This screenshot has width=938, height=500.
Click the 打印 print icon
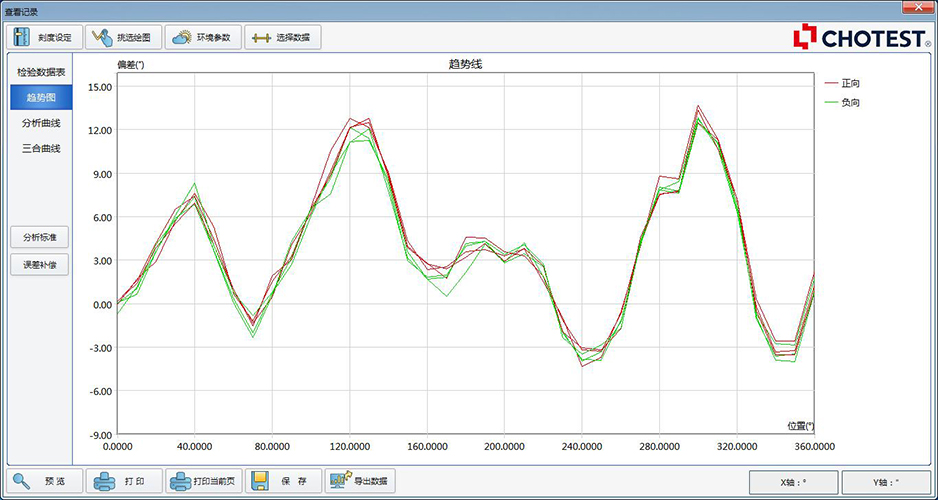click(122, 481)
